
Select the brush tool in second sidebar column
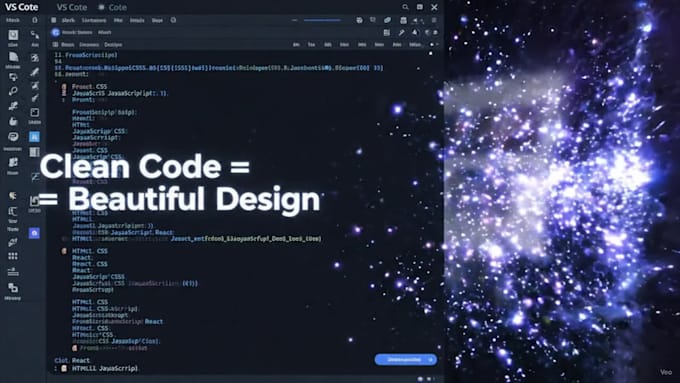(x=35, y=72)
